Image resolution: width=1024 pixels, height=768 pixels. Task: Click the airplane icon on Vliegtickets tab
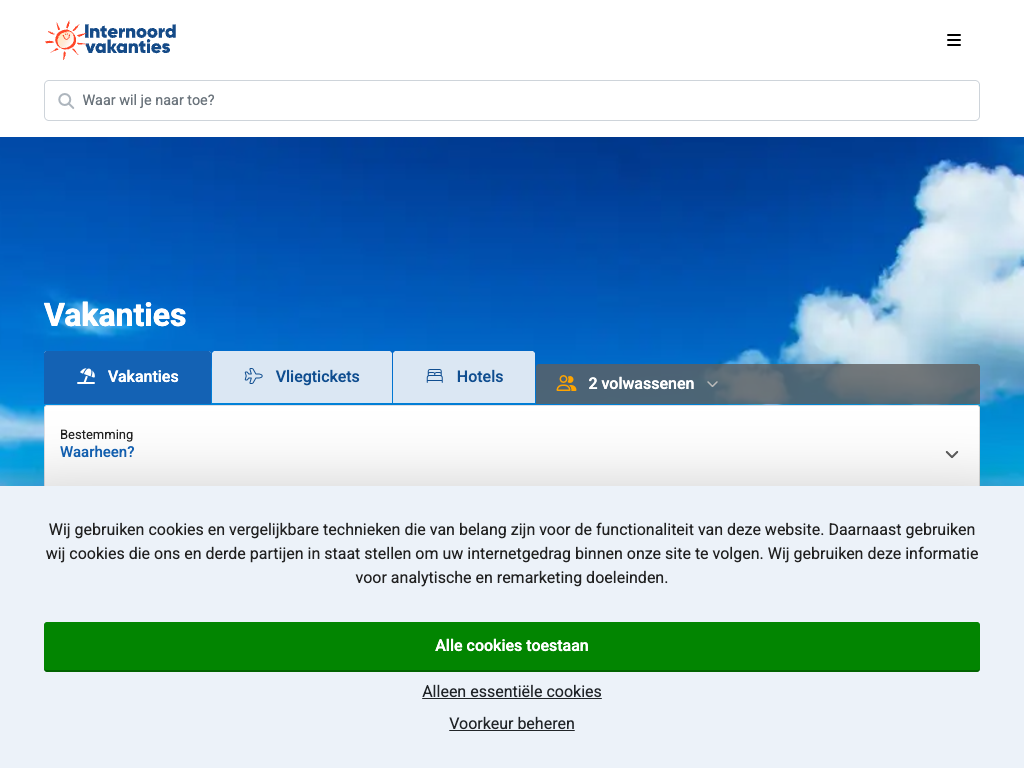pyautogui.click(x=254, y=377)
